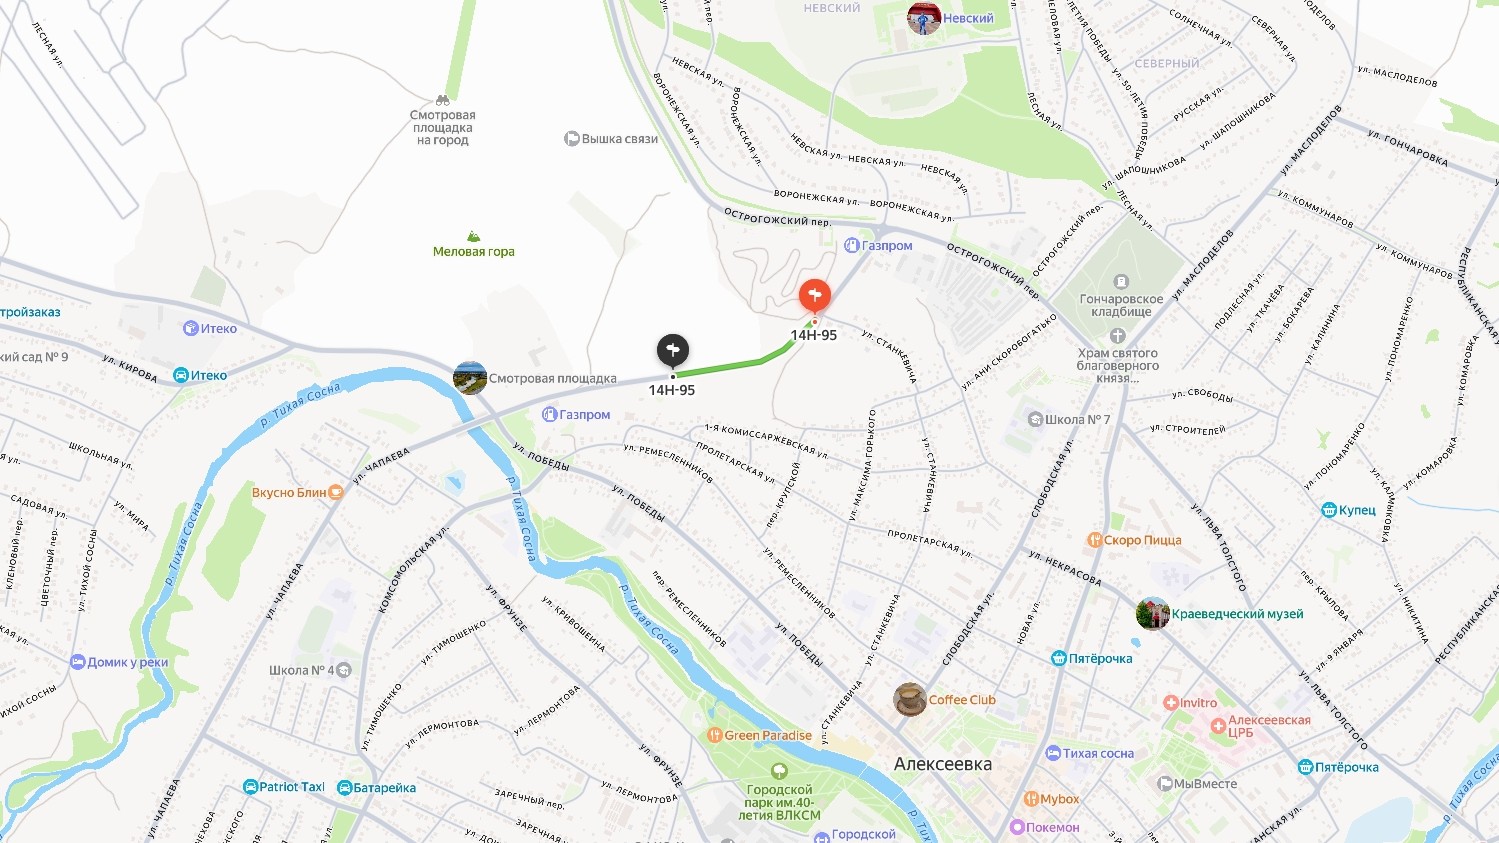Open the Домик у реки hotel icon

(x=77, y=662)
